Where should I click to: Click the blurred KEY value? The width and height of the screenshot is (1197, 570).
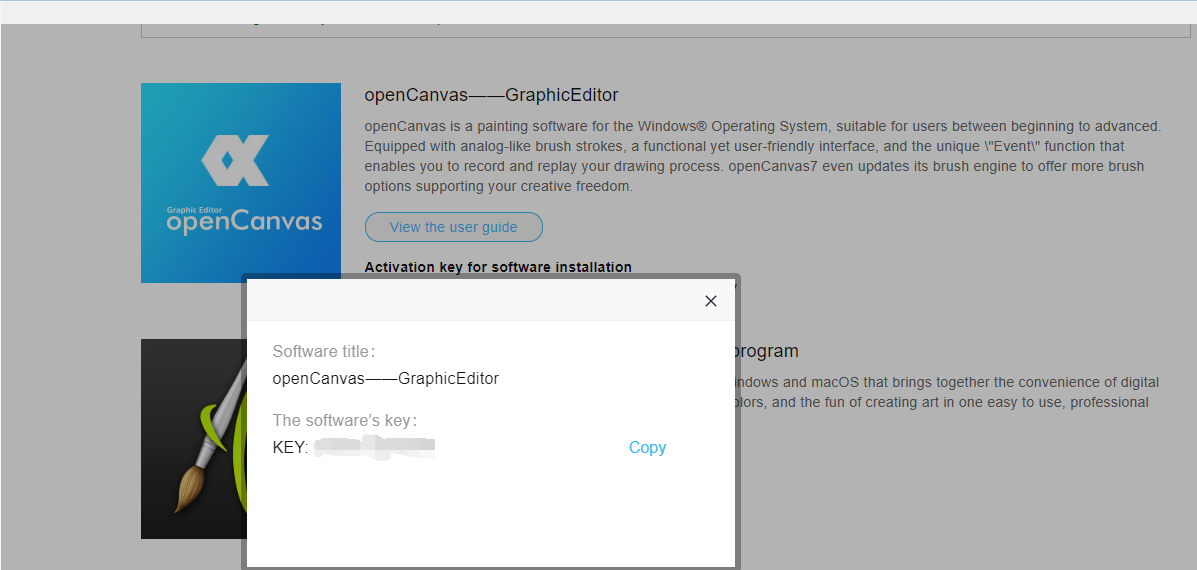(374, 447)
